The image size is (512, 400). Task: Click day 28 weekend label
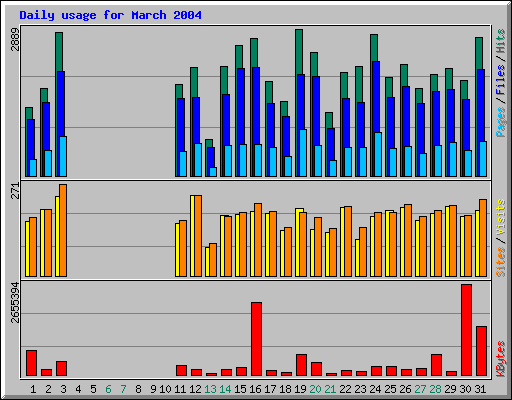click(435, 389)
